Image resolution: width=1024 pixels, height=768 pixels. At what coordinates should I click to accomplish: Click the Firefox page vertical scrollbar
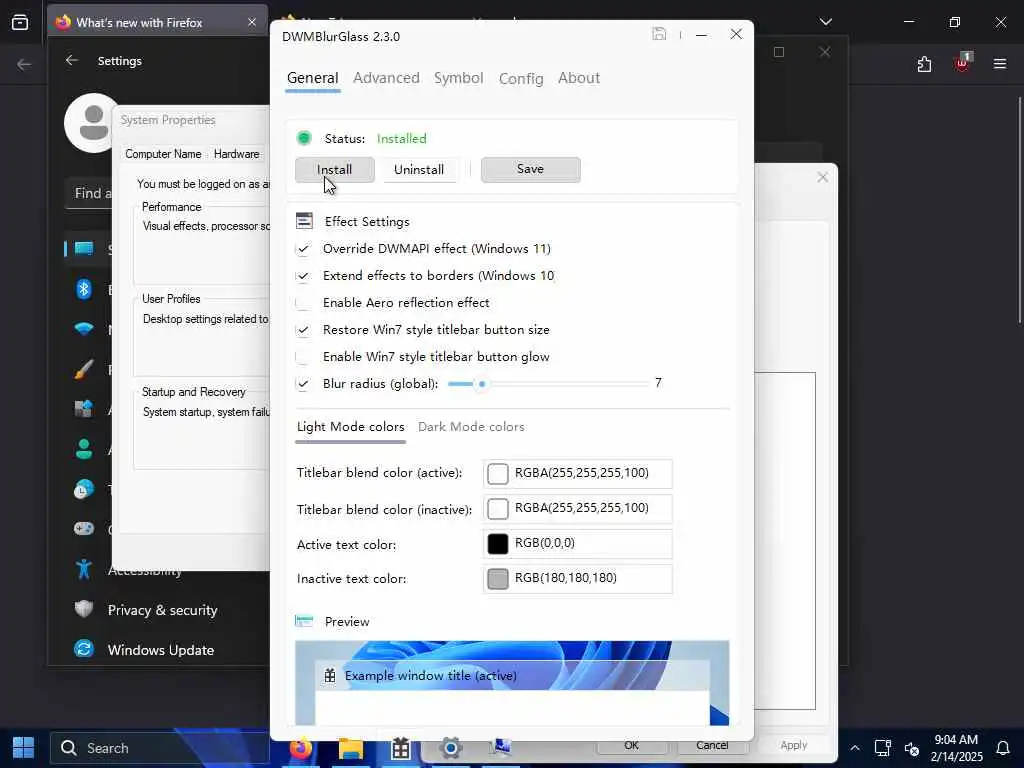coord(1019,209)
